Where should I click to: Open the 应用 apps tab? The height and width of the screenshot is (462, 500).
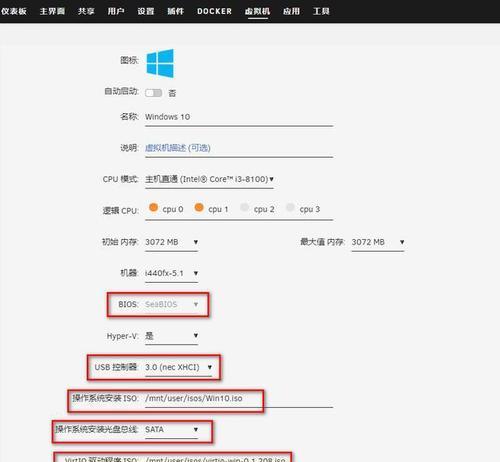(x=292, y=11)
